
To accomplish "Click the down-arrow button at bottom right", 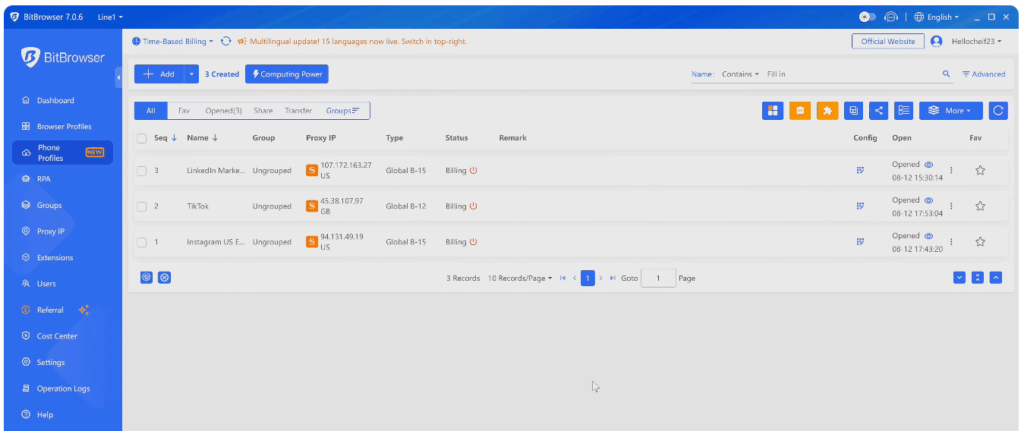I will 959,278.
